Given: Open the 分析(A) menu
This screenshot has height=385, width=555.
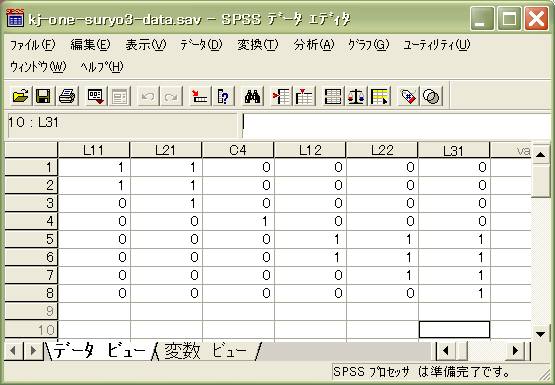Looking at the screenshot, I should click(314, 45).
